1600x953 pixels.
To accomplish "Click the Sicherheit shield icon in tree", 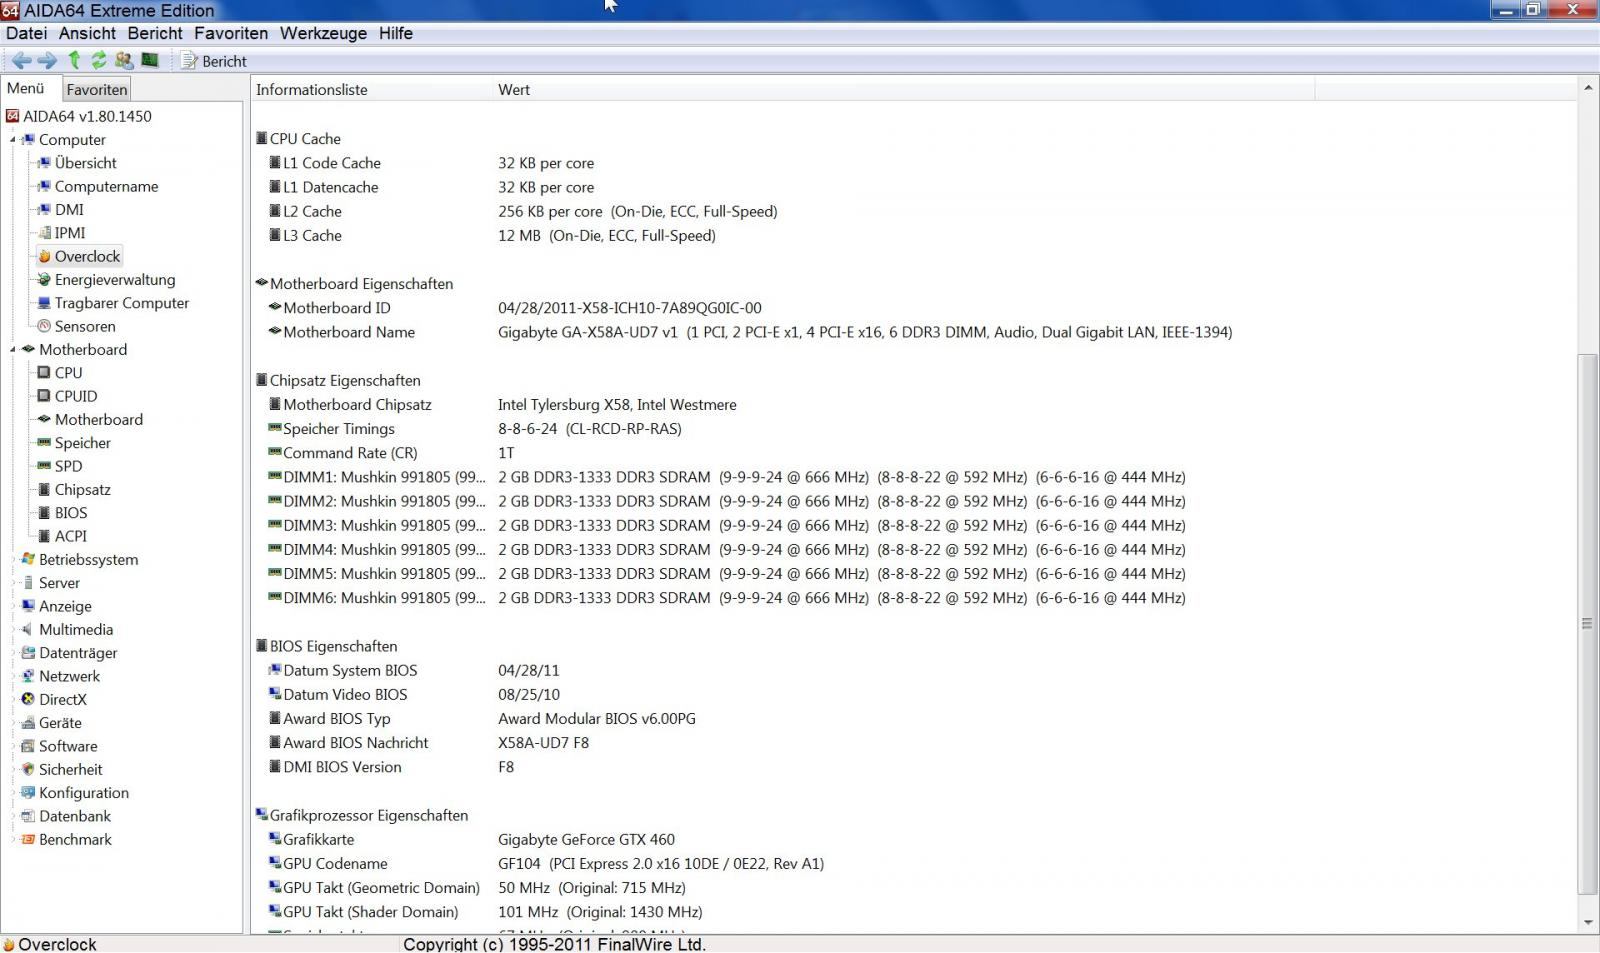I will pyautogui.click(x=28, y=770).
